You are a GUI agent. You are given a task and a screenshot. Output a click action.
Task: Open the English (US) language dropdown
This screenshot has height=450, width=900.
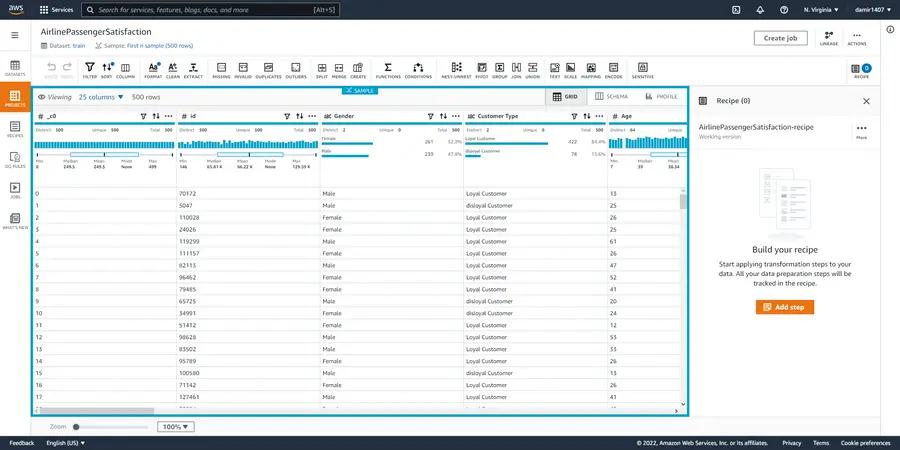click(x=65, y=443)
